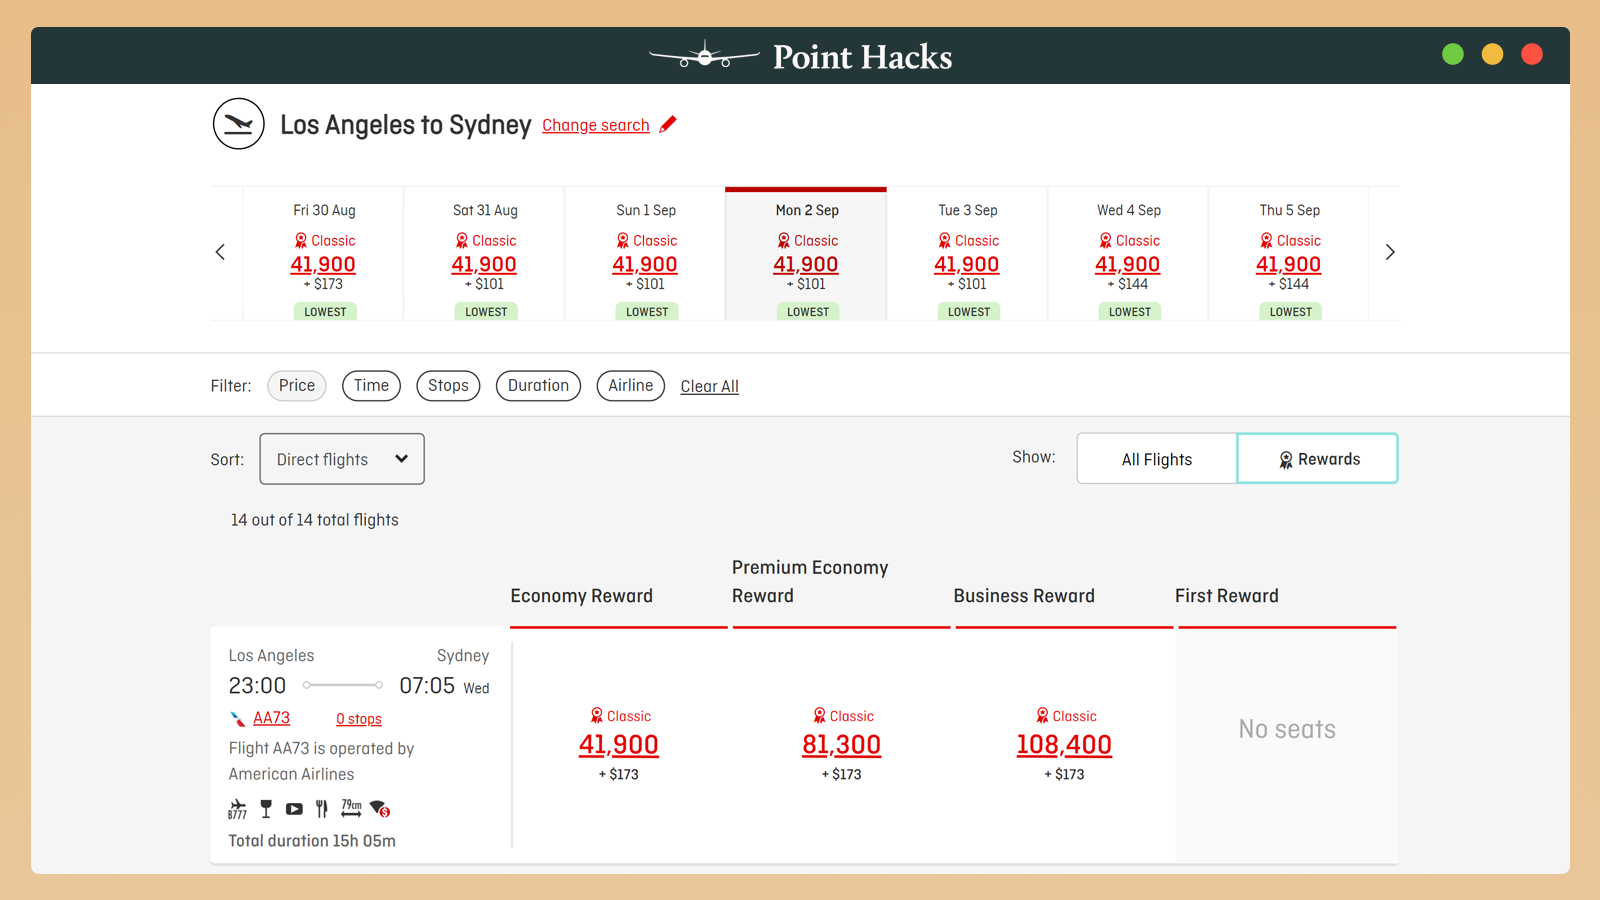
Task: Click the reward ribbon icon in Rewards button
Action: click(x=1286, y=460)
